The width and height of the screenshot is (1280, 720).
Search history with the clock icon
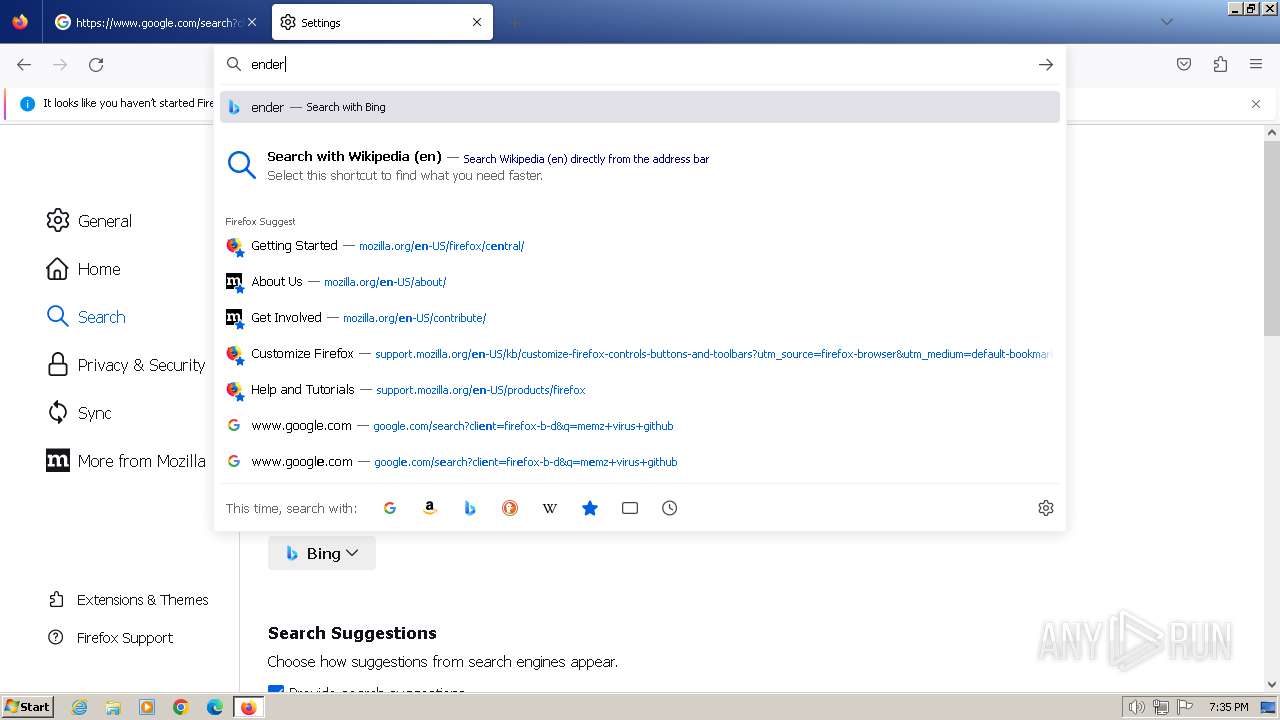pos(670,508)
